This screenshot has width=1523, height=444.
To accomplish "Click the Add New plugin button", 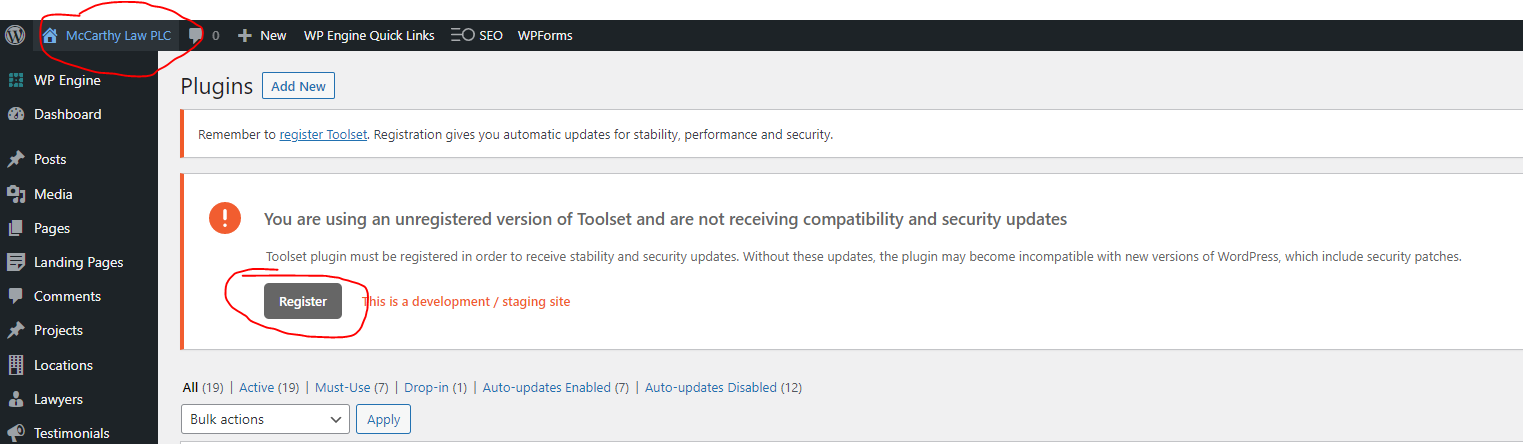I will (x=298, y=86).
